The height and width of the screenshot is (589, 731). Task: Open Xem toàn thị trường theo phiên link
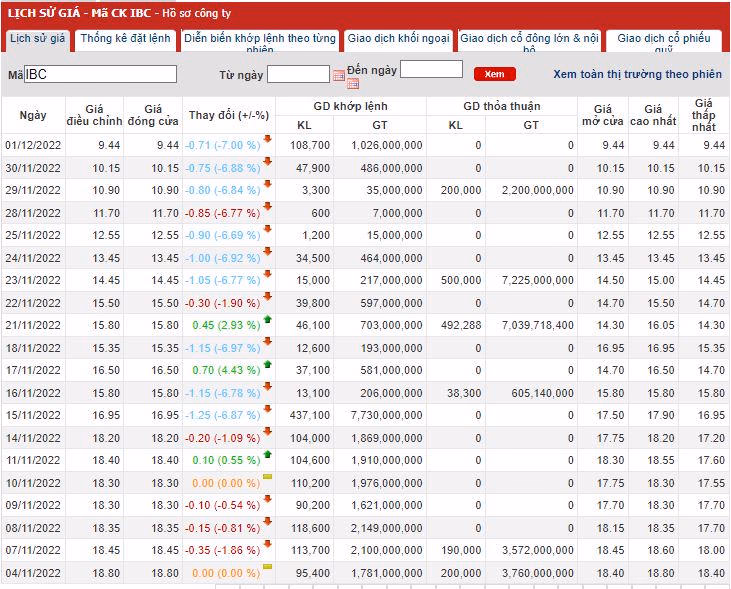coord(637,75)
